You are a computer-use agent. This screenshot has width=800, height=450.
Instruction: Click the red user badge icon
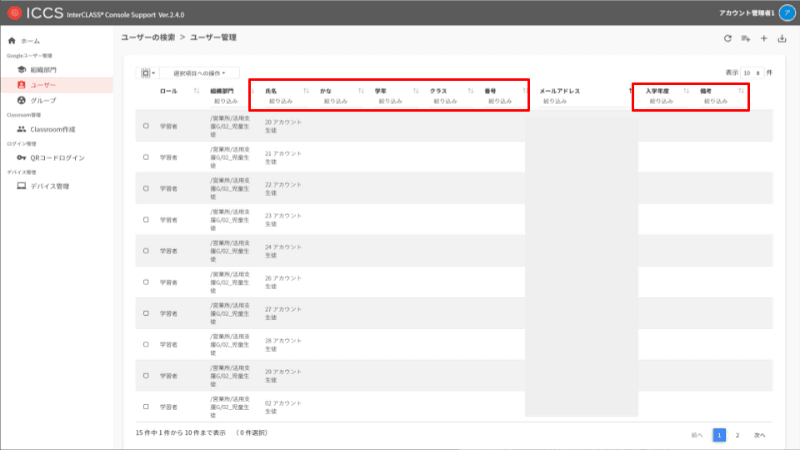[21, 85]
